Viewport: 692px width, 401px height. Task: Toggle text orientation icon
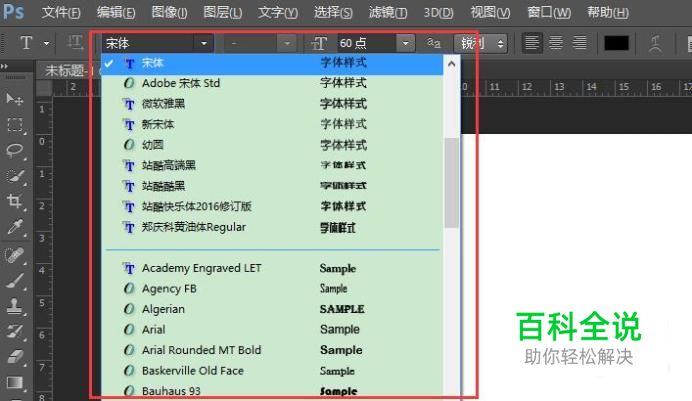coord(75,43)
